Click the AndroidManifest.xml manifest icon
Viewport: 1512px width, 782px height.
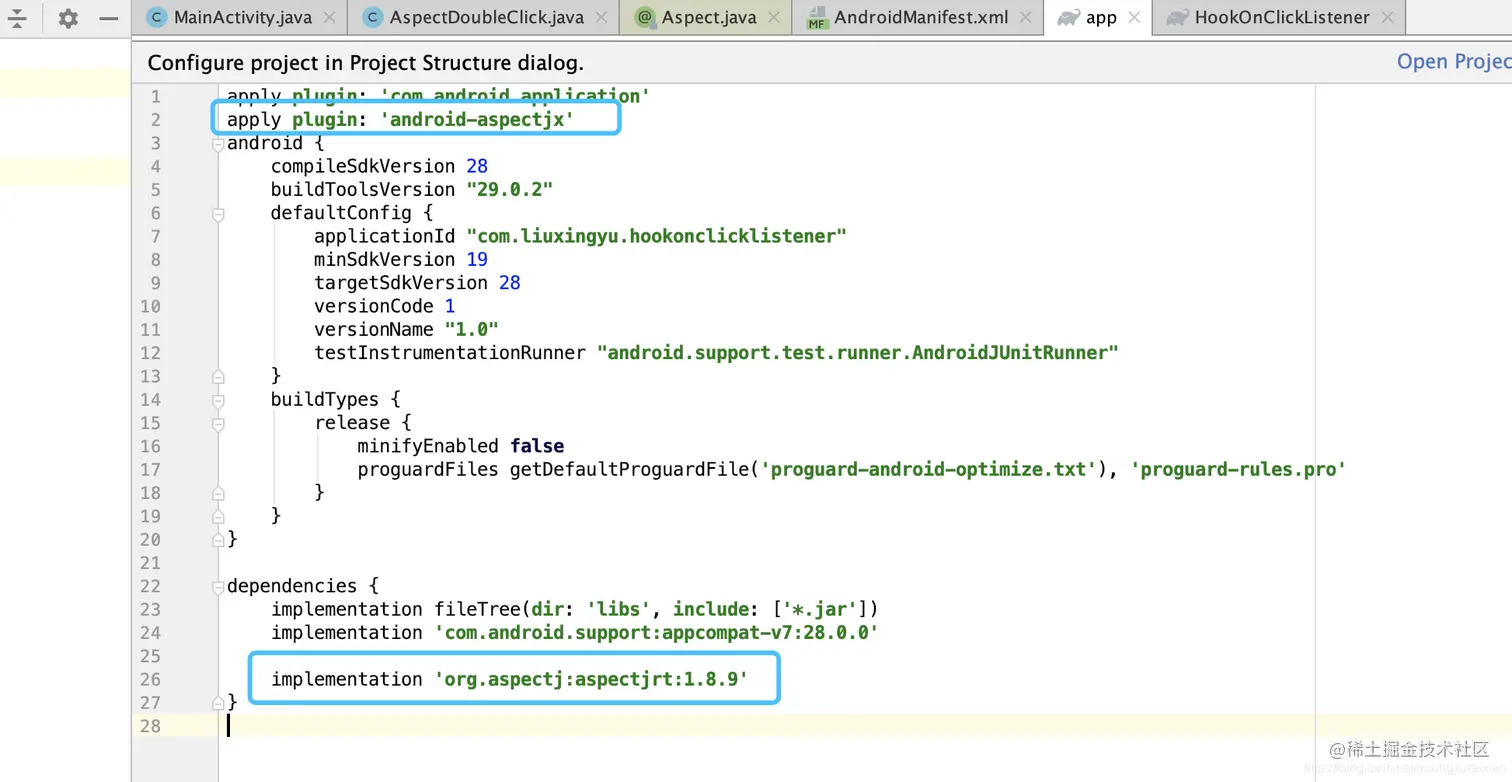(x=817, y=18)
